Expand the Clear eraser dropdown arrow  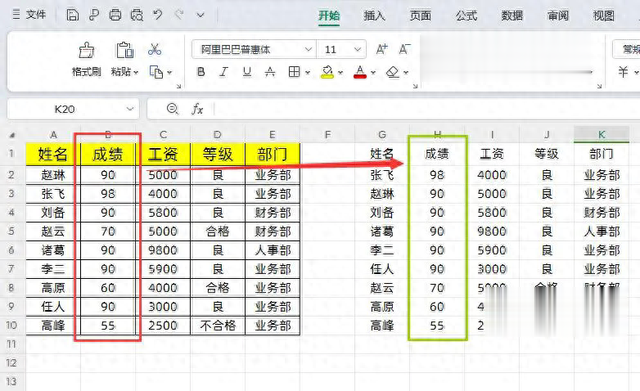pyautogui.click(x=406, y=73)
